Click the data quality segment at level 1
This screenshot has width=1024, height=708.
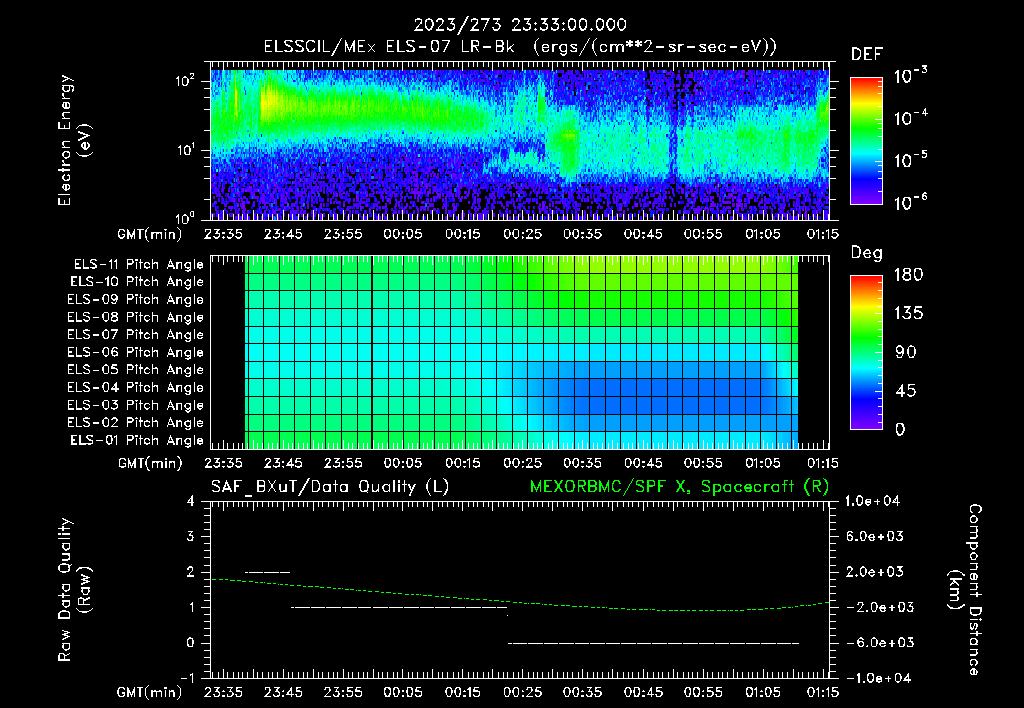coord(399,607)
